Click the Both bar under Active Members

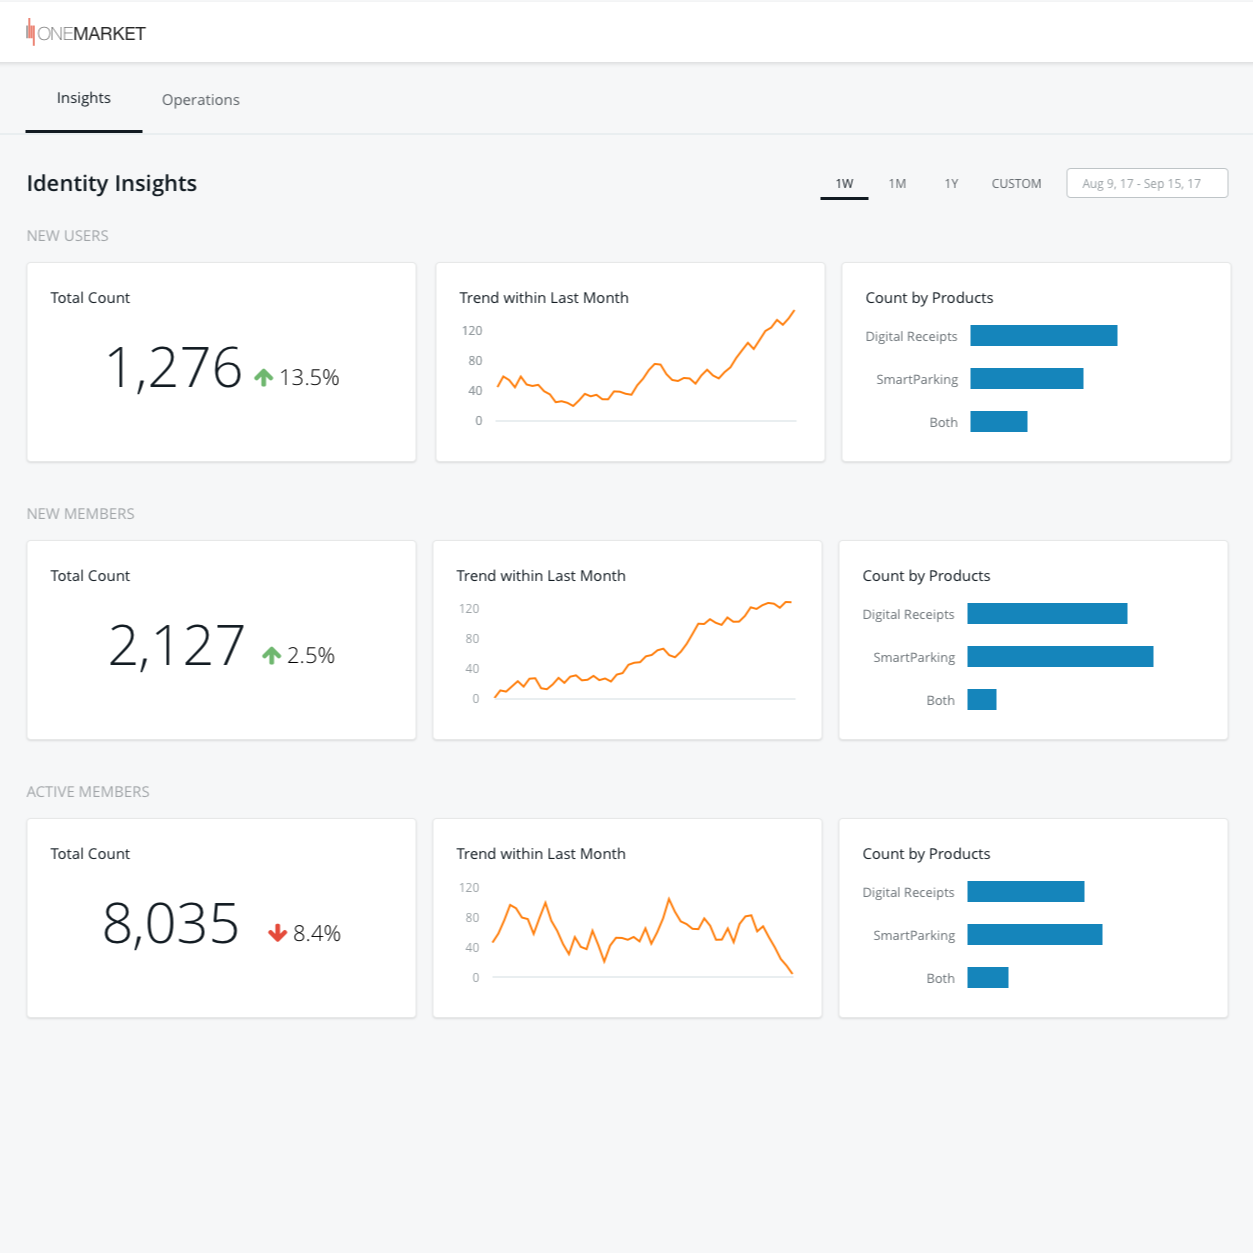[x=987, y=977]
